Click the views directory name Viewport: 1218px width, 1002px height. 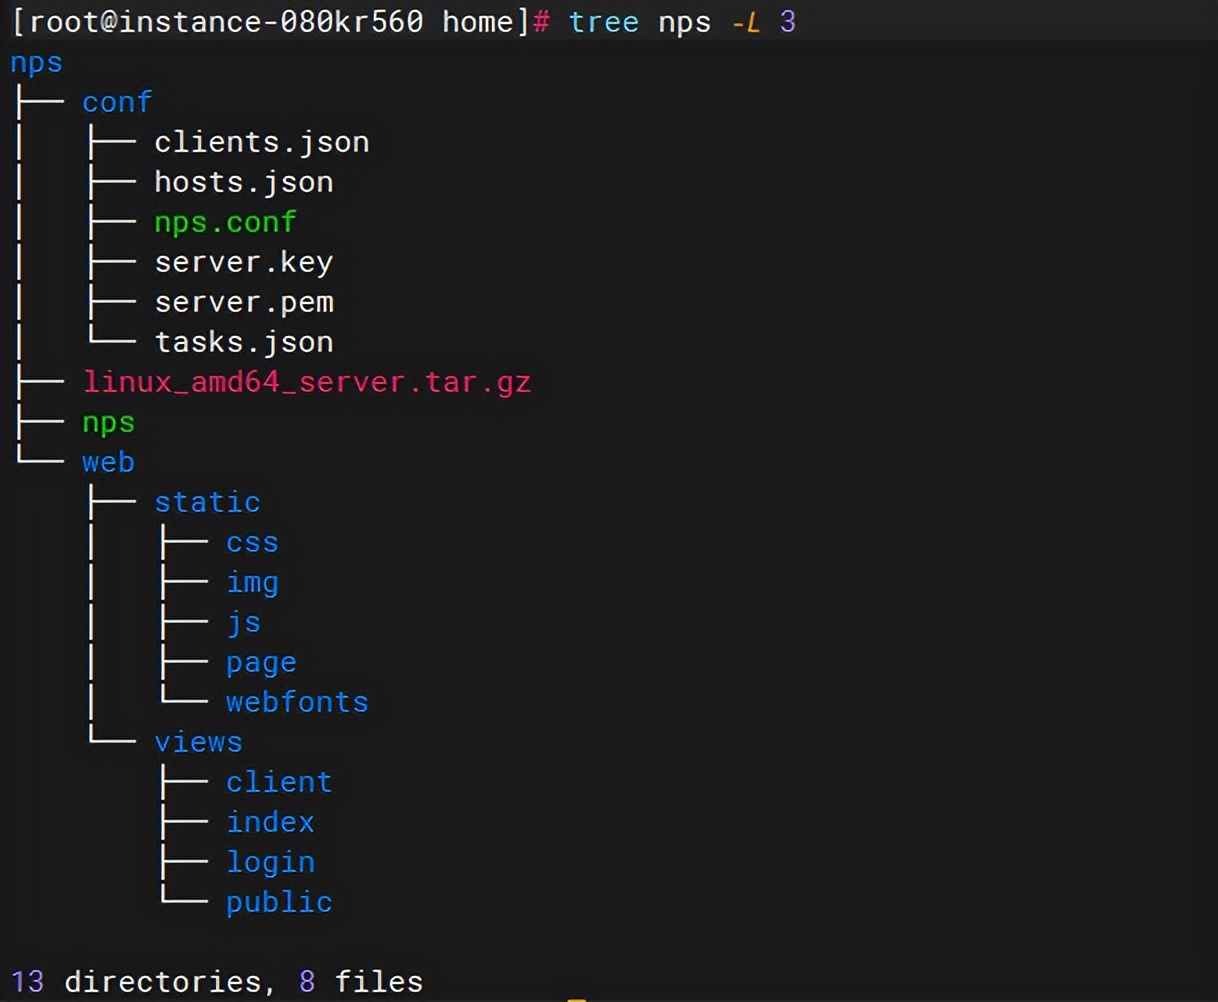198,742
